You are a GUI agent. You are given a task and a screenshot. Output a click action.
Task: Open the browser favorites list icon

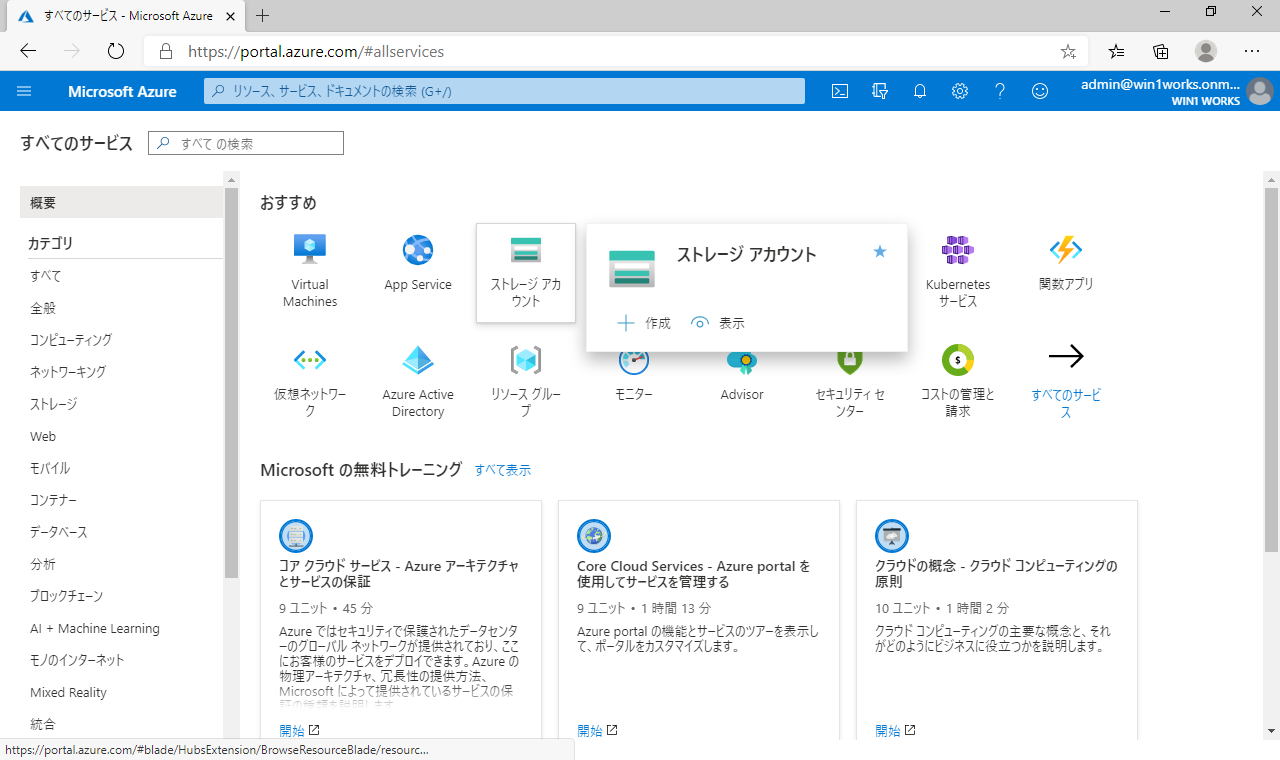coord(1117,51)
